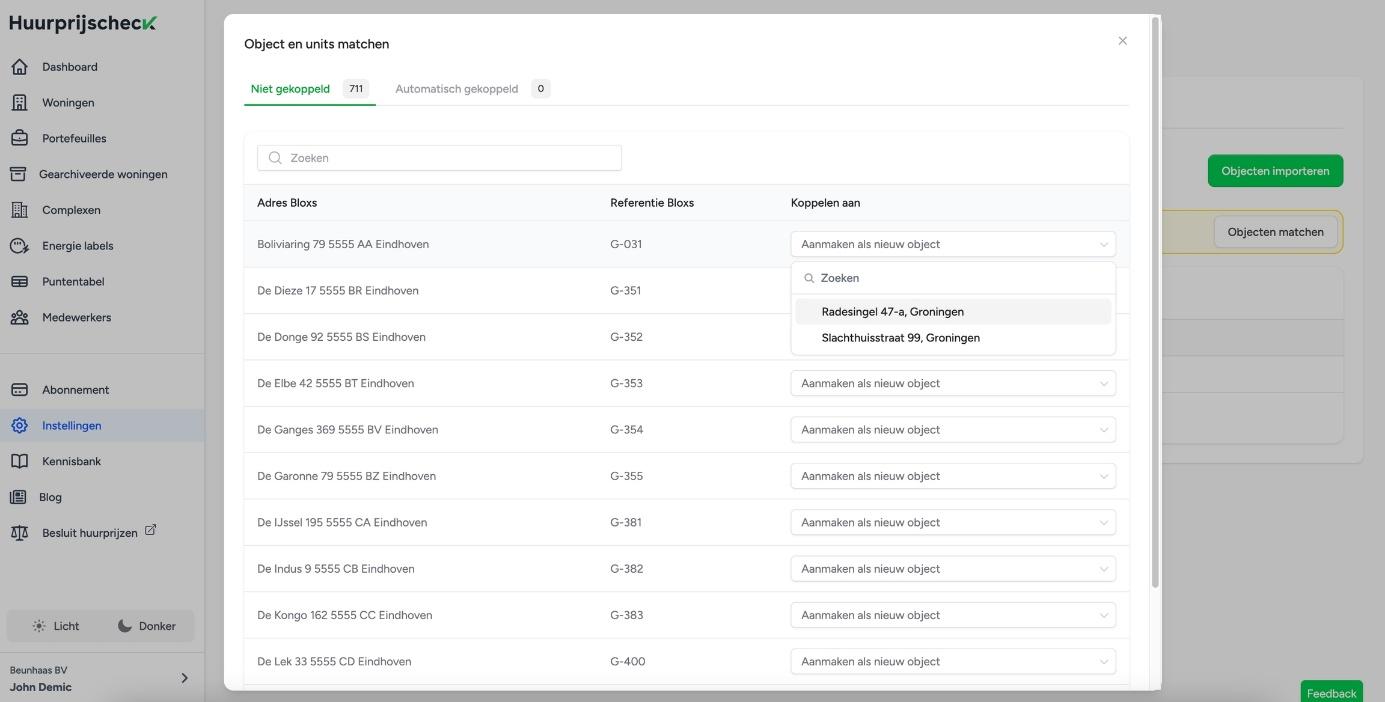Open the Koppelen dropdown for De Lek 33
This screenshot has height=702, width=1385.
[x=952, y=661]
